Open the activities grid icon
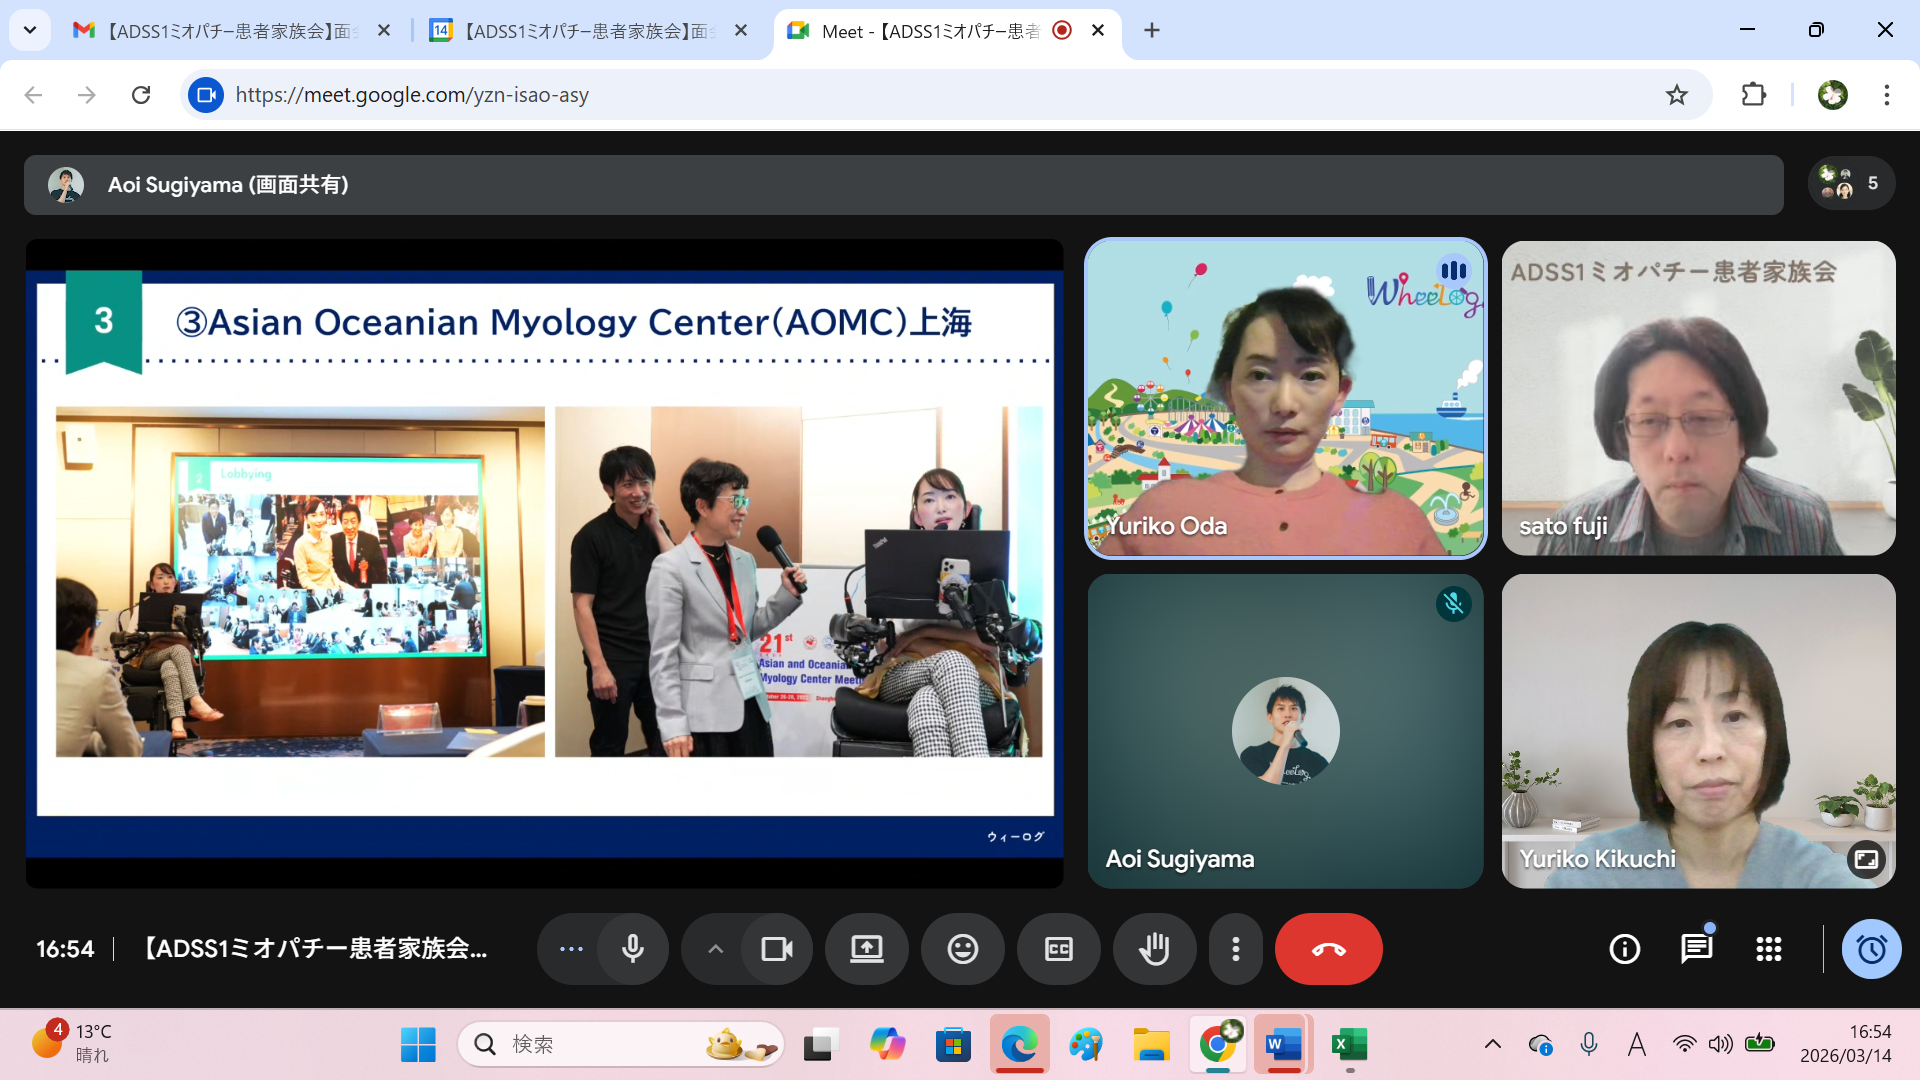The width and height of the screenshot is (1920, 1080). click(1768, 949)
